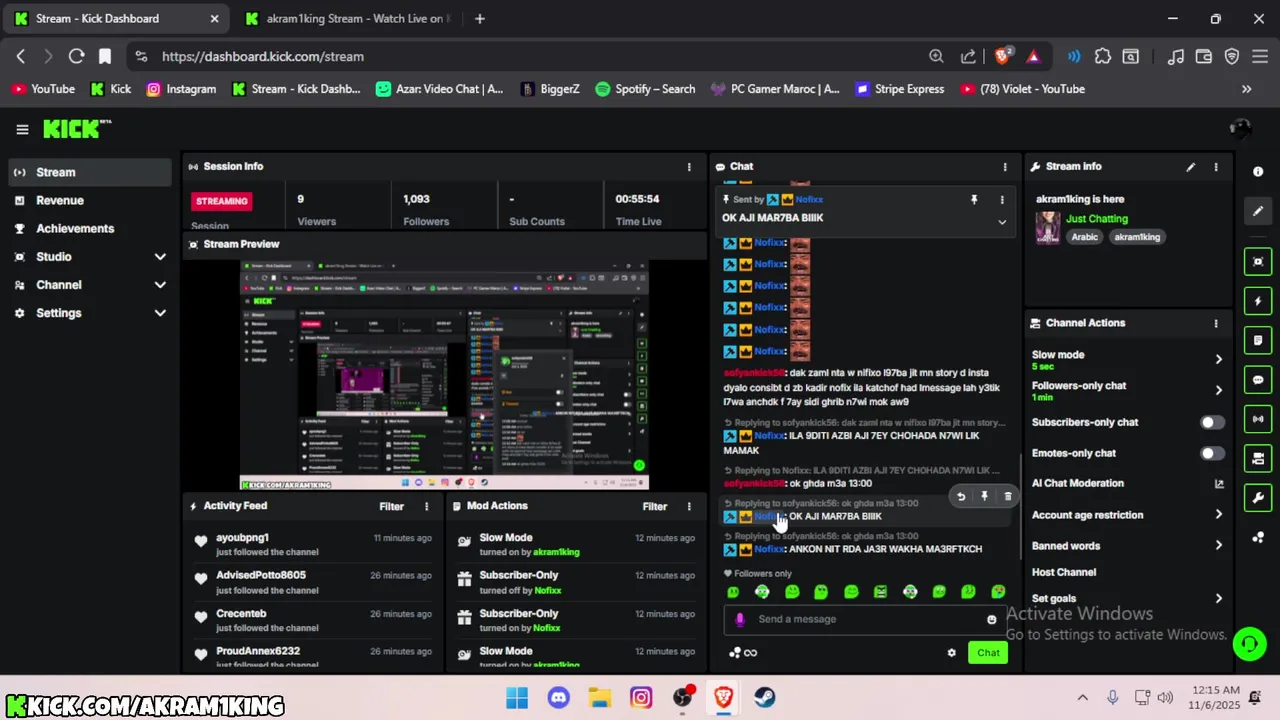Image resolution: width=1280 pixels, height=720 pixels.
Task: Open the Chat panel three-dot menu
Action: [1005, 167]
